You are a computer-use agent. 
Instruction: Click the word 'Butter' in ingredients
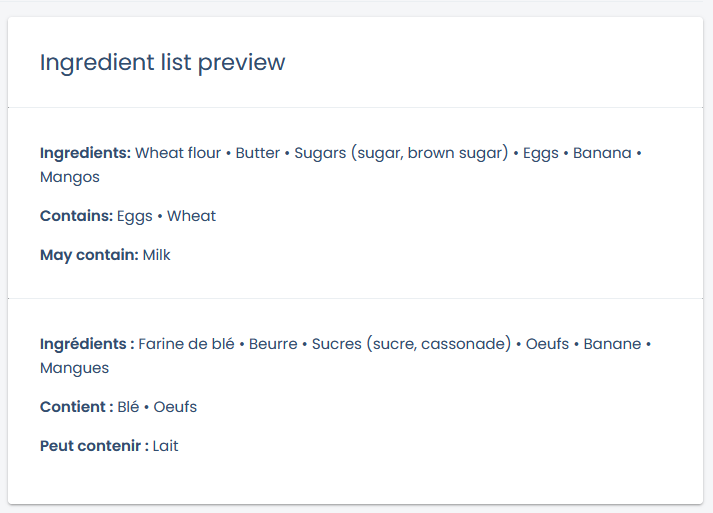tap(257, 153)
